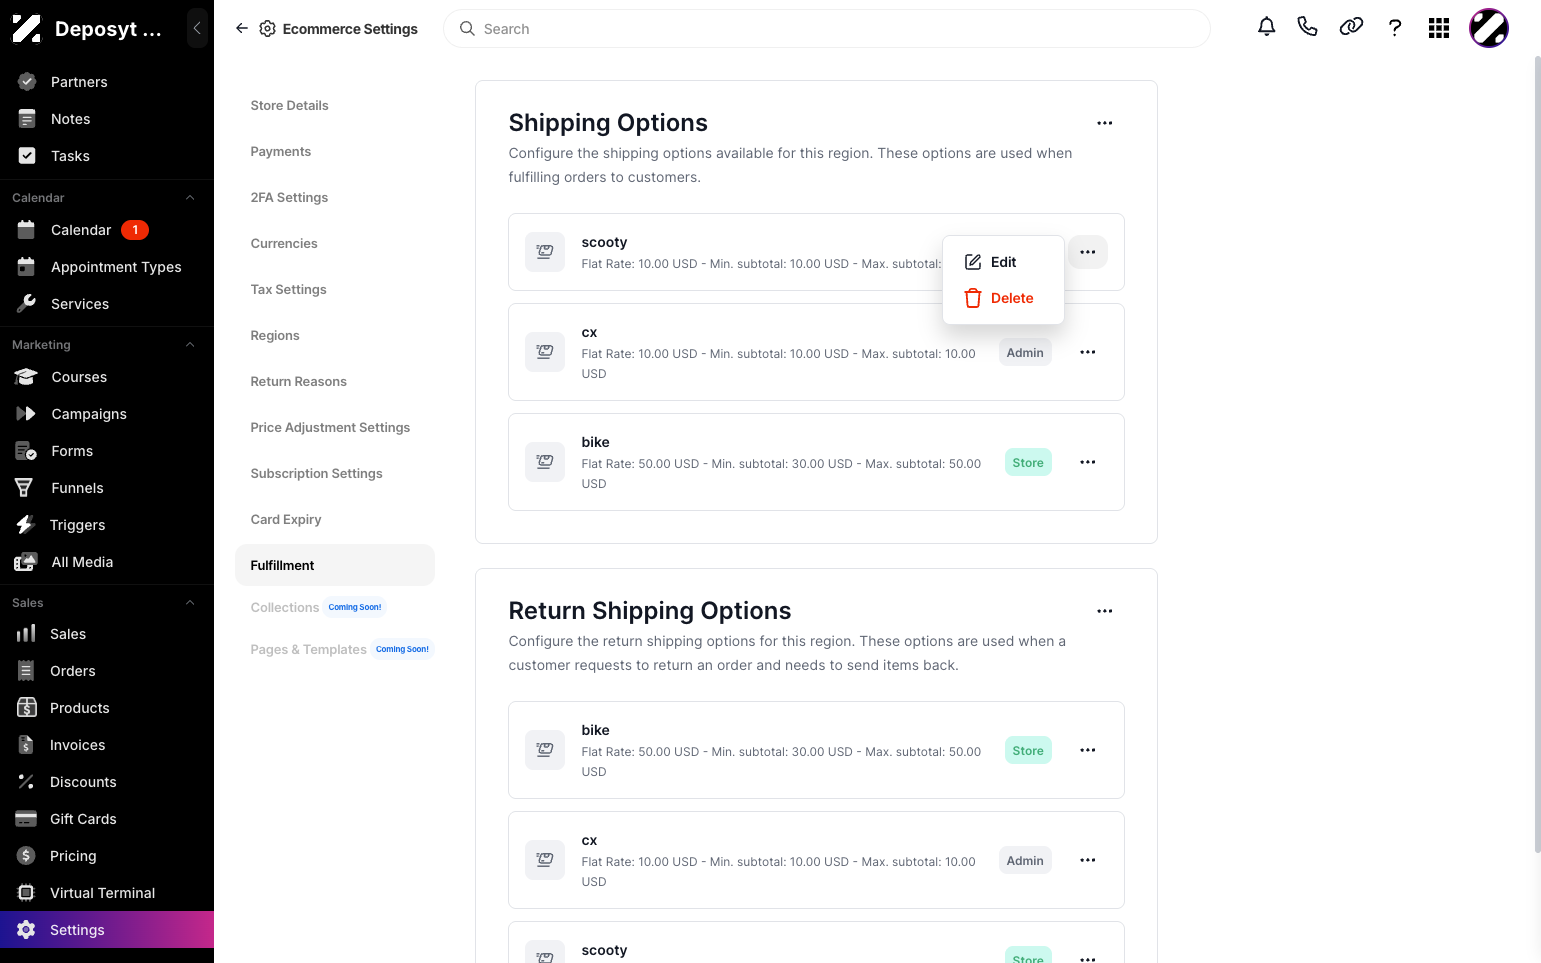
Task: Open the 2FA Settings tab
Action: (289, 197)
